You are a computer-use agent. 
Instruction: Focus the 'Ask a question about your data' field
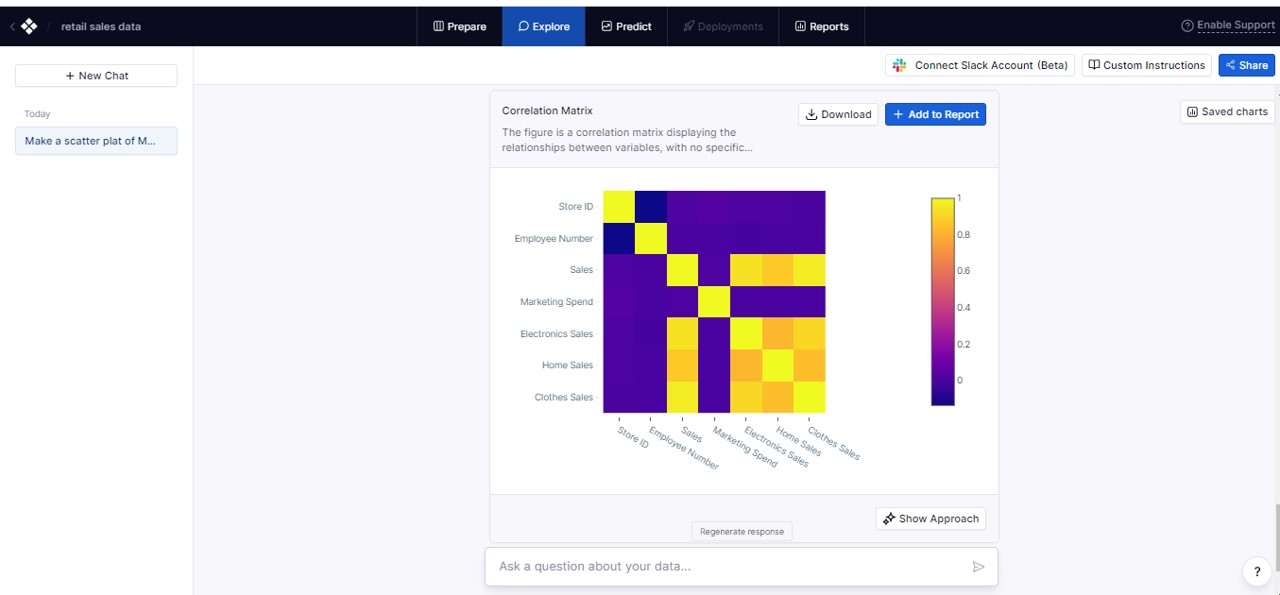coord(730,567)
